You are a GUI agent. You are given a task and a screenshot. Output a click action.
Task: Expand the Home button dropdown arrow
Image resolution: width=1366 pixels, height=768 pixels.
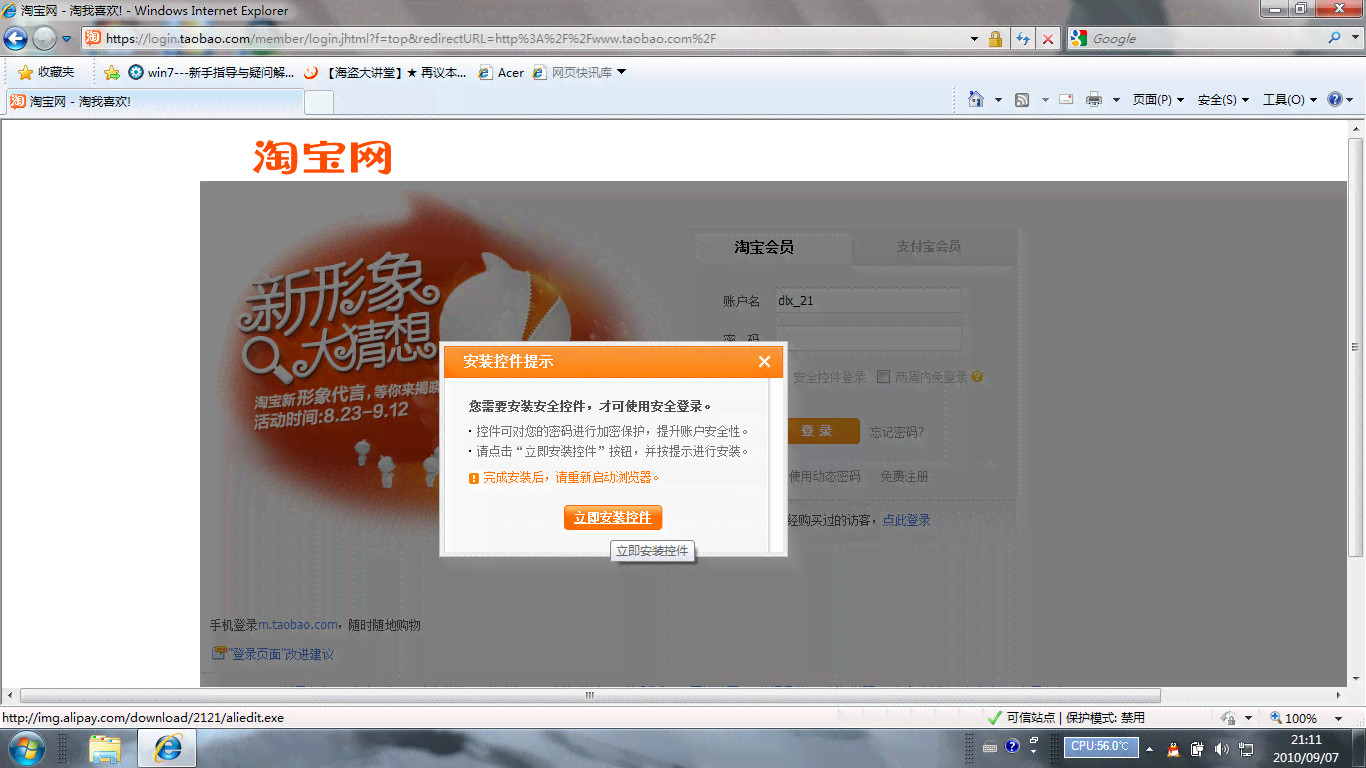click(x=998, y=100)
